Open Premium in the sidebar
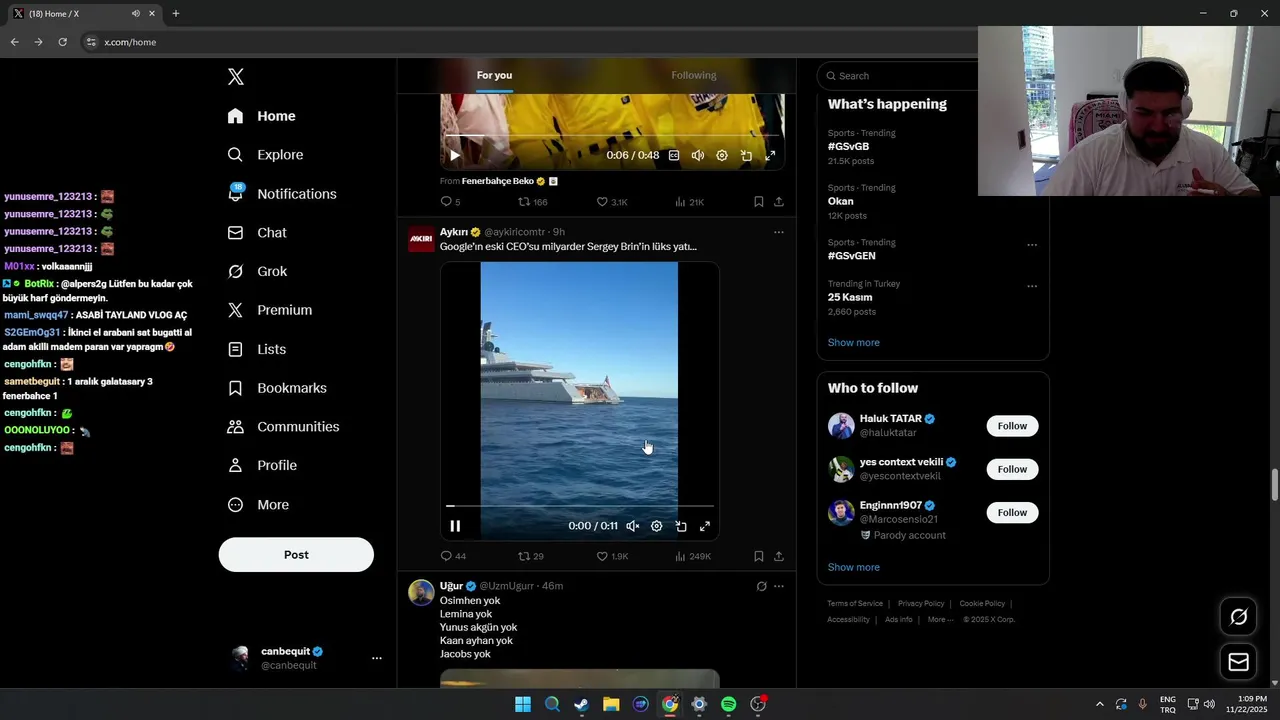The width and height of the screenshot is (1280, 720). click(270, 310)
